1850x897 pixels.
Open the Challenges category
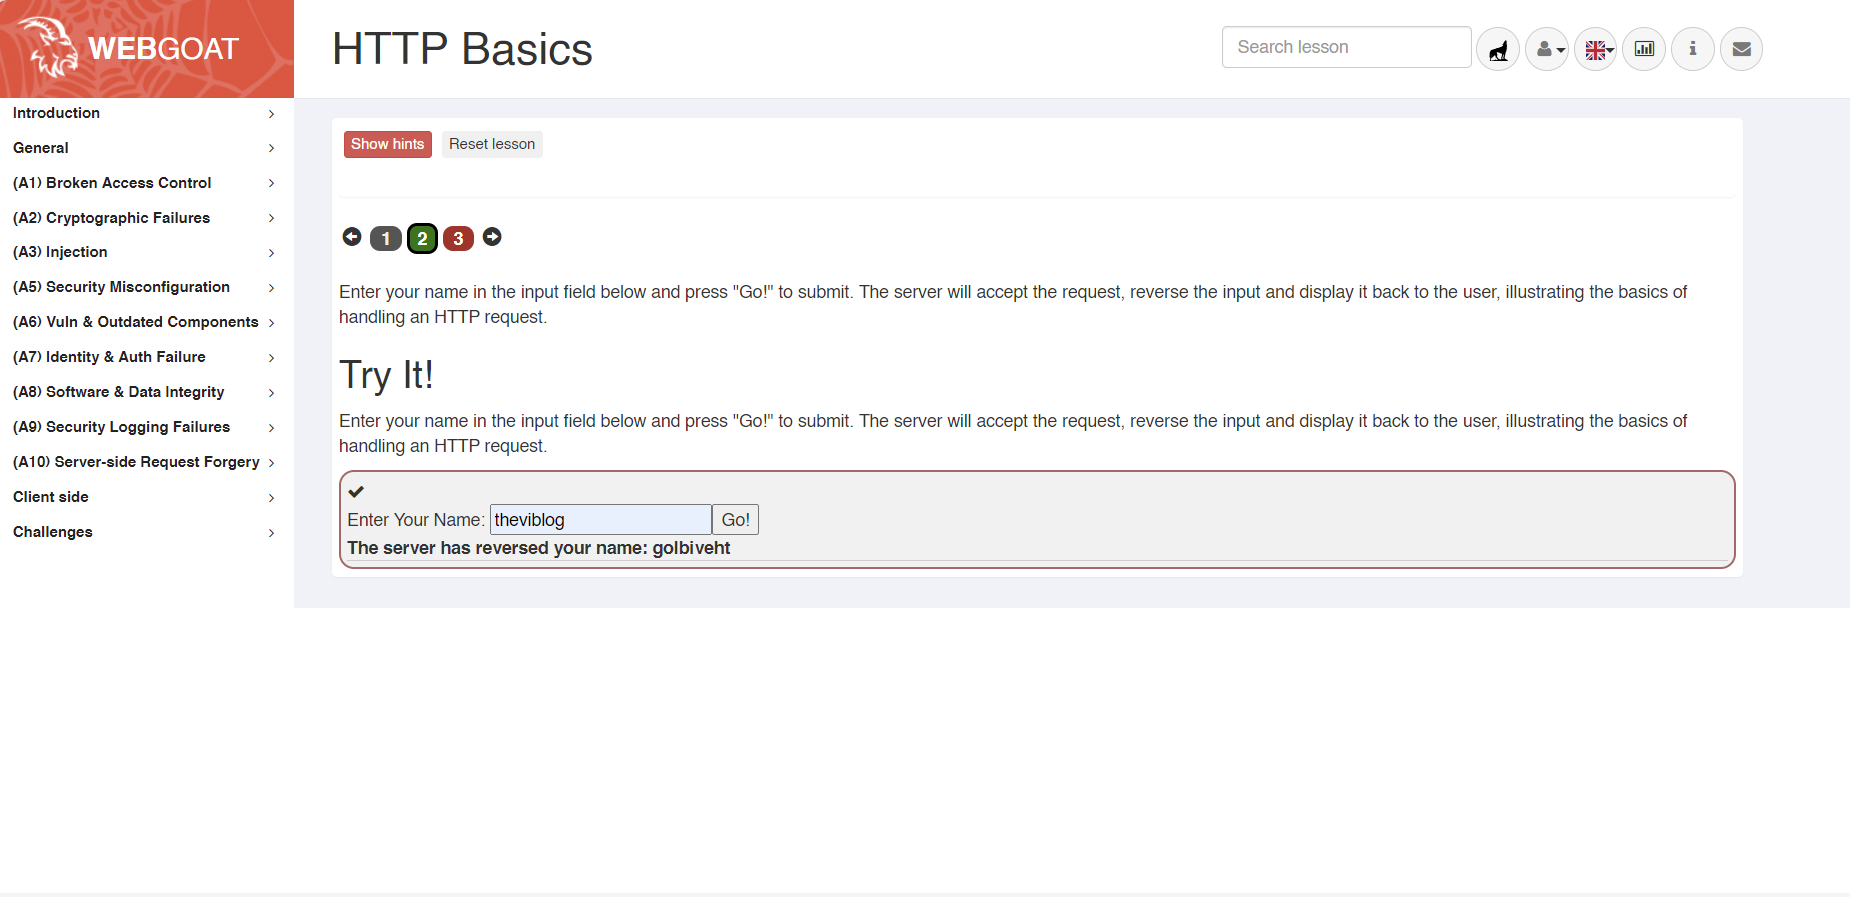pos(143,532)
